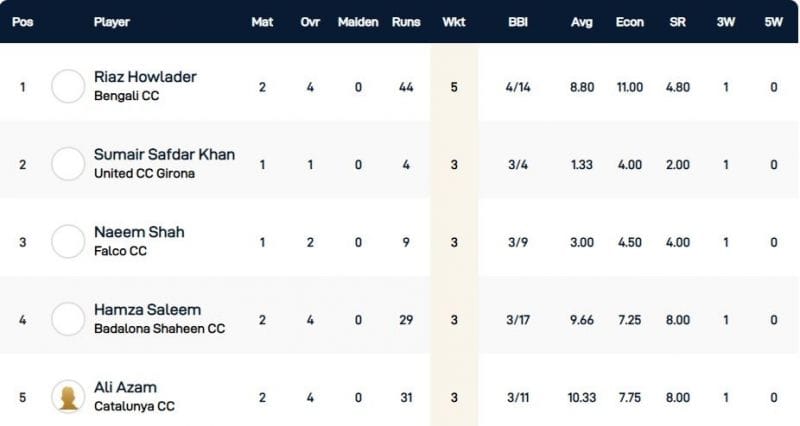The image size is (800, 426).
Task: Select the Naeem Shah player name
Action: 138,232
